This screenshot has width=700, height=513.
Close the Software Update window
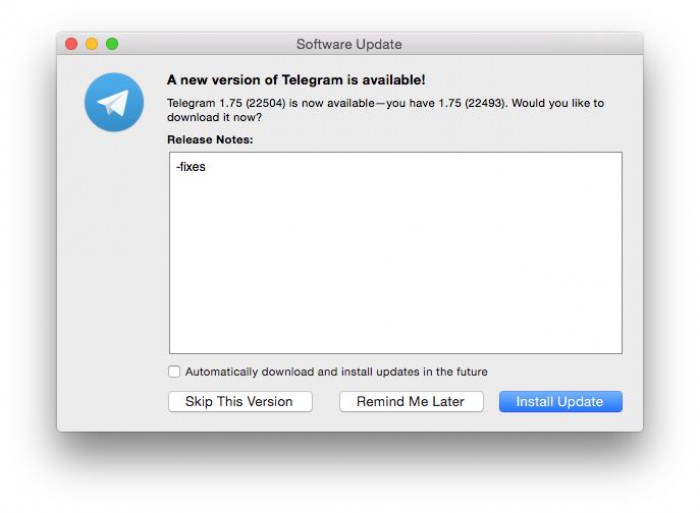(71, 44)
